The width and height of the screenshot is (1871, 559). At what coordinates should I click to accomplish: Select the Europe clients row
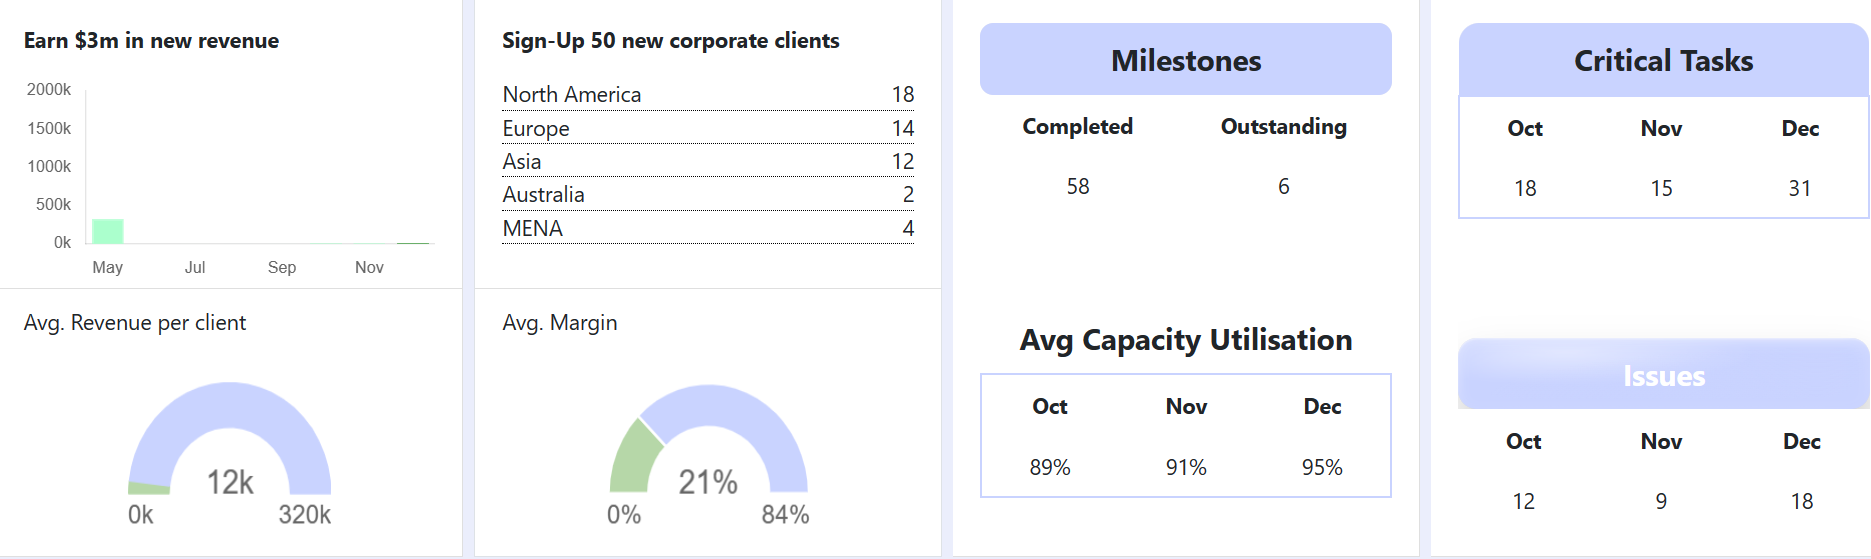707,129
